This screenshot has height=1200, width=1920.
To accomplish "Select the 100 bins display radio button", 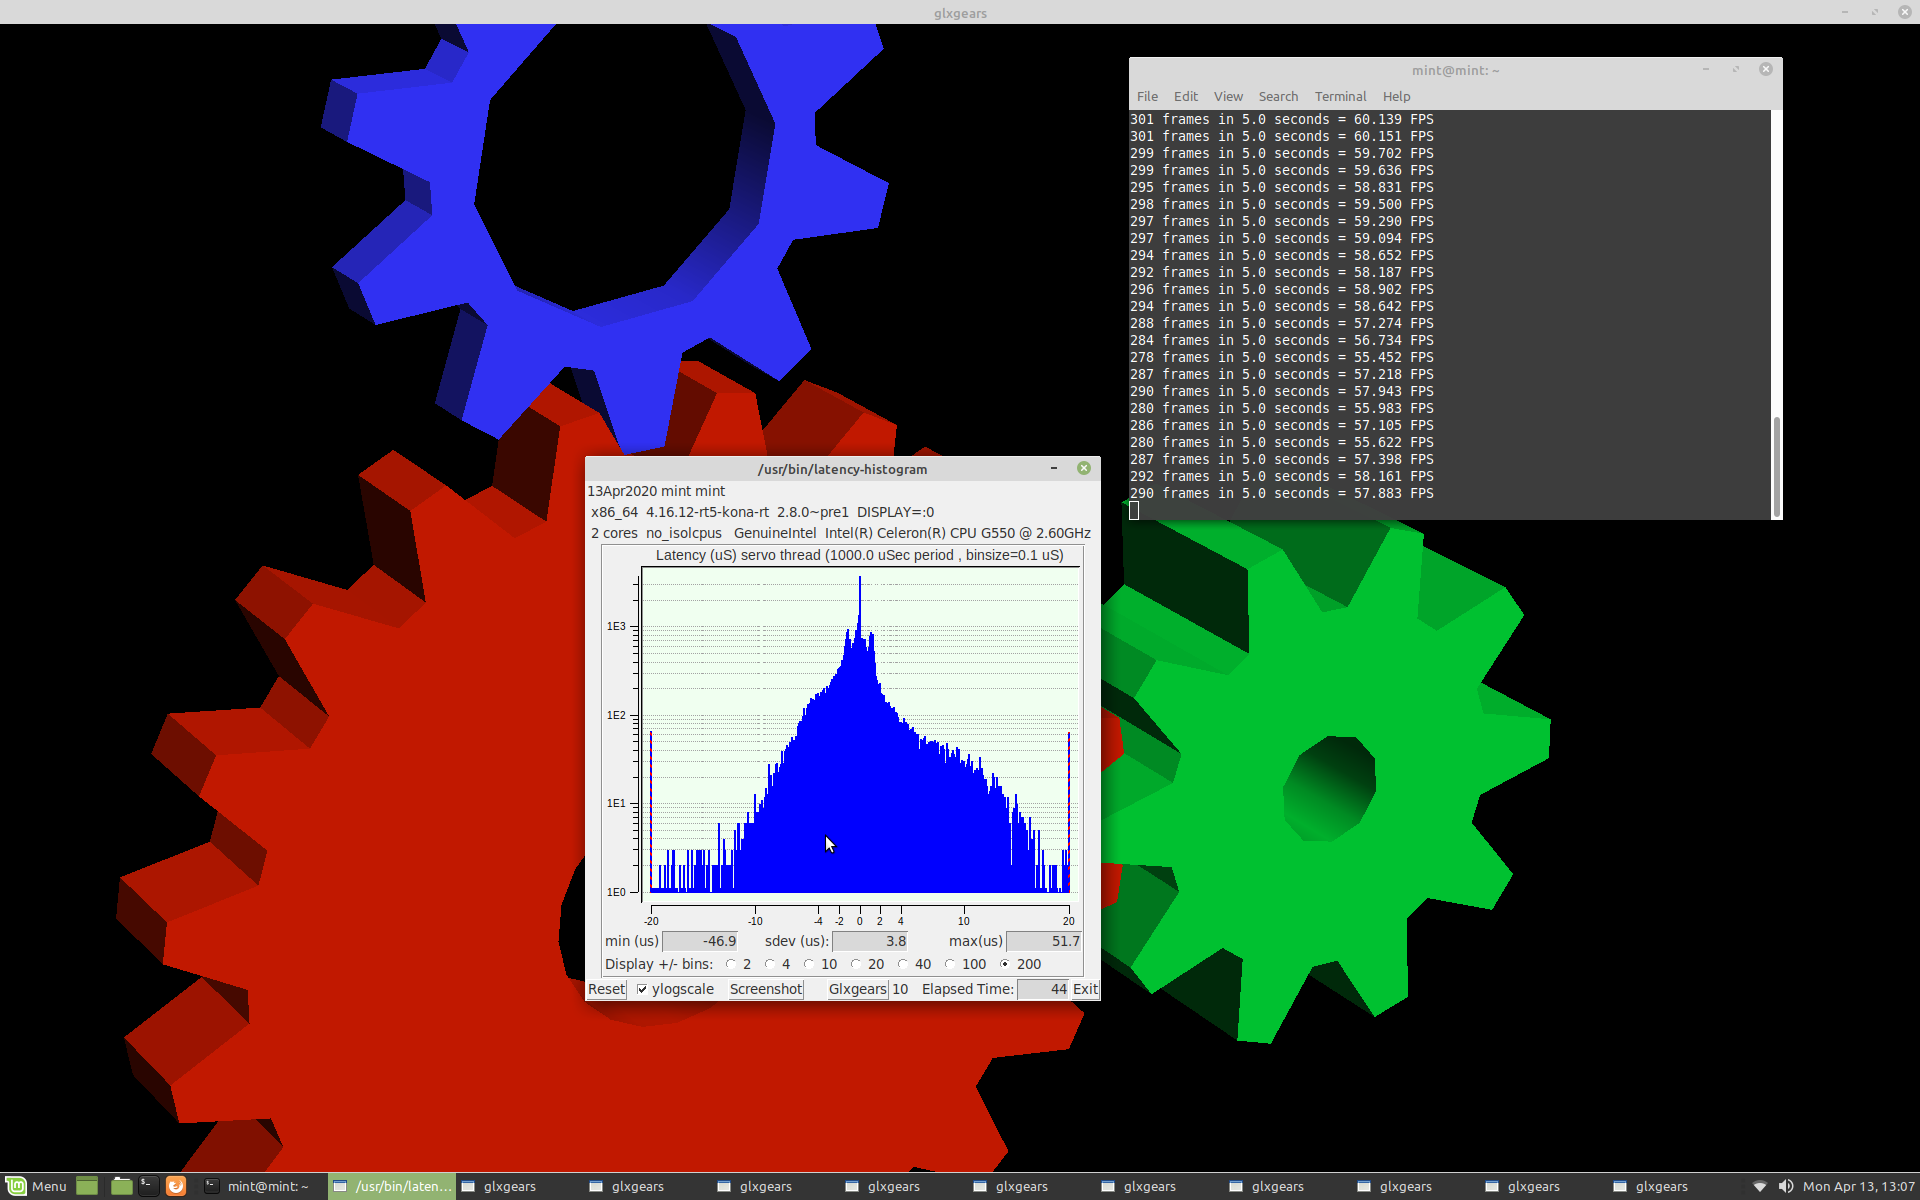I will (950, 964).
